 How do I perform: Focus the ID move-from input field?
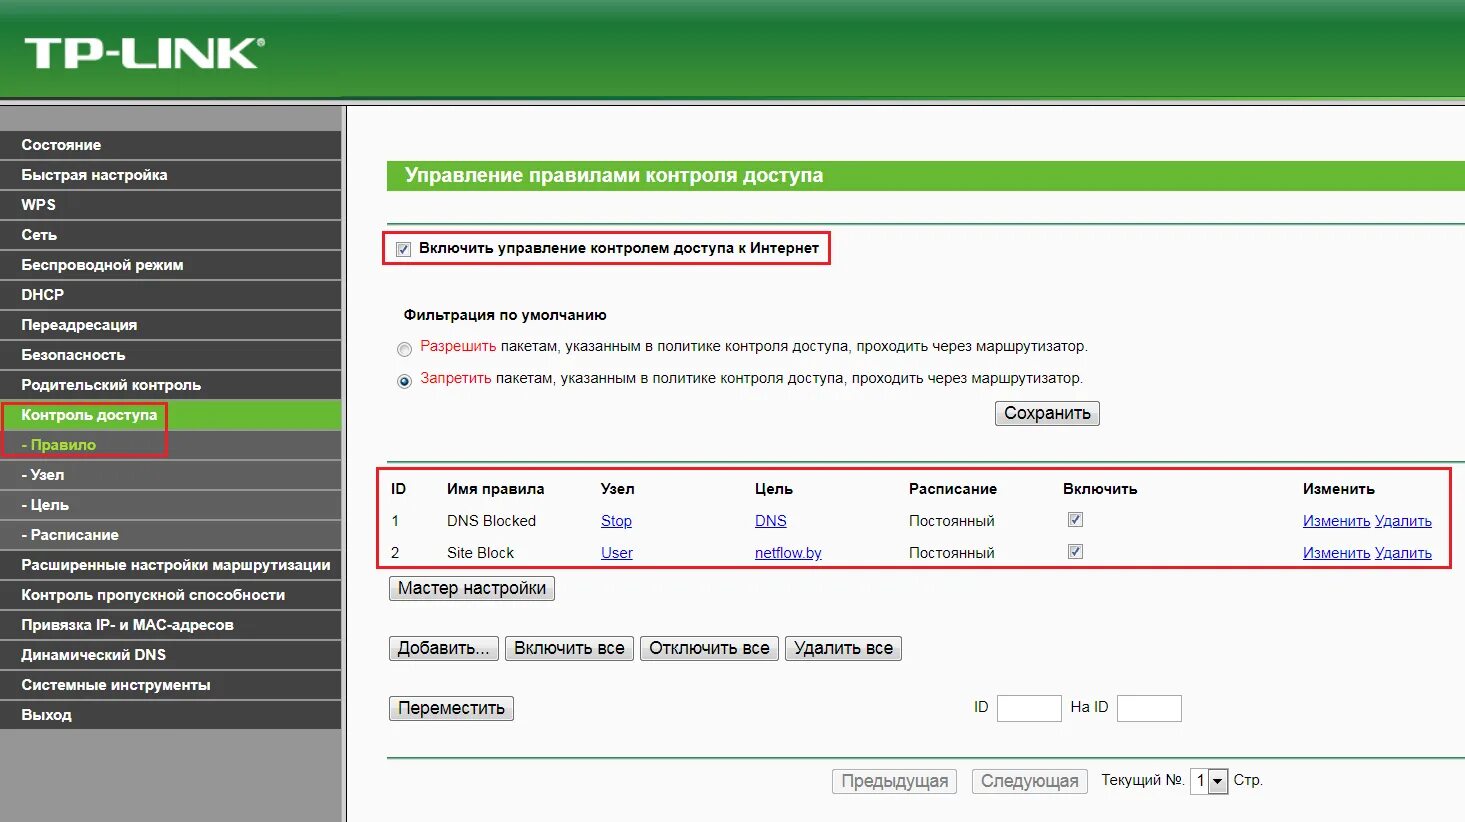coord(1029,708)
